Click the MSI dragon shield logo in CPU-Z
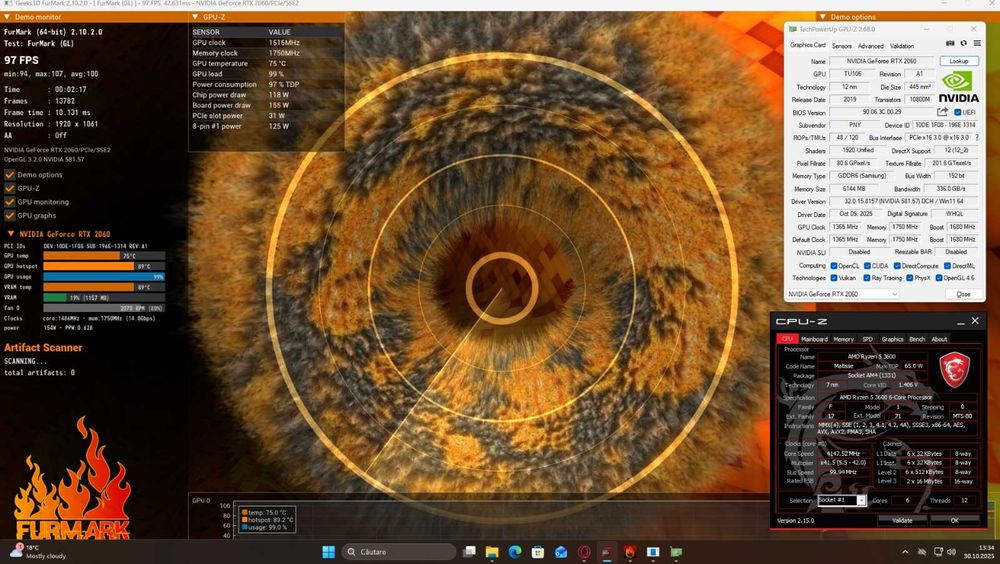Screen dimensions: 1000x564 coord(955,369)
